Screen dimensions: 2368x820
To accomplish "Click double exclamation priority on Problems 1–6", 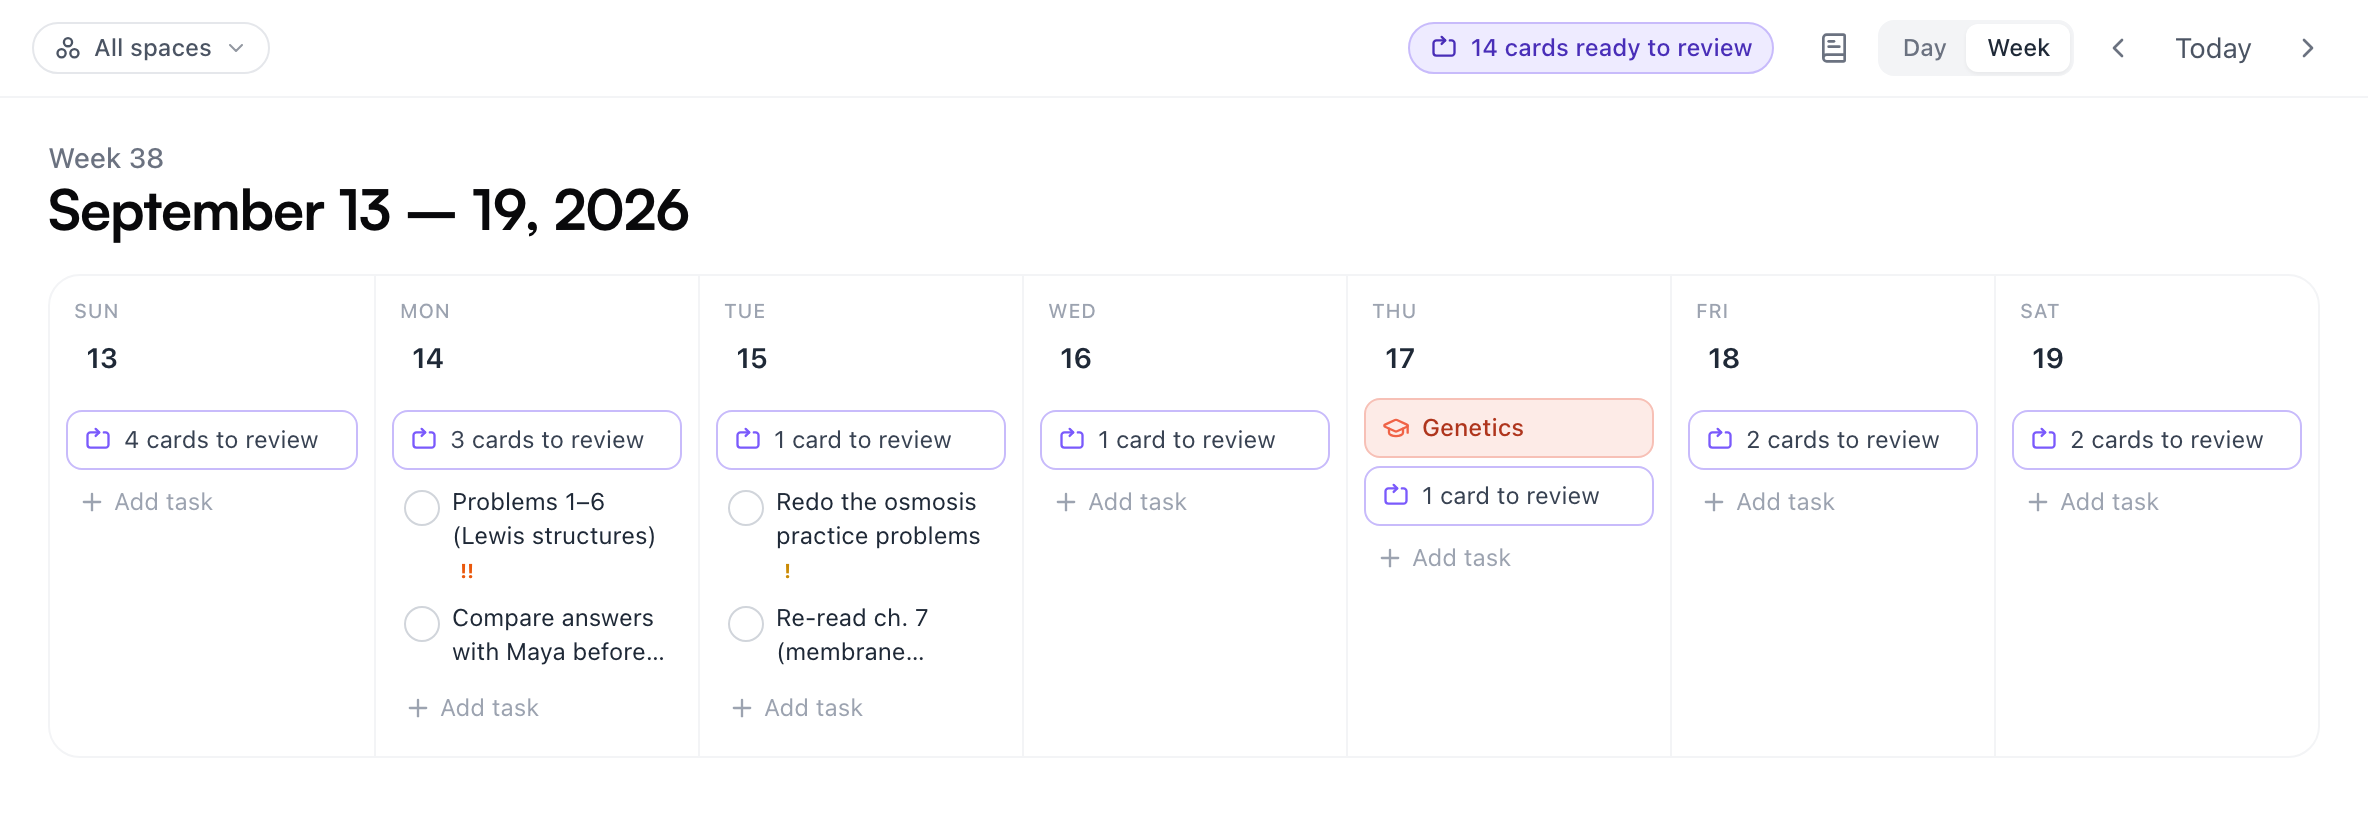I will coord(467,571).
